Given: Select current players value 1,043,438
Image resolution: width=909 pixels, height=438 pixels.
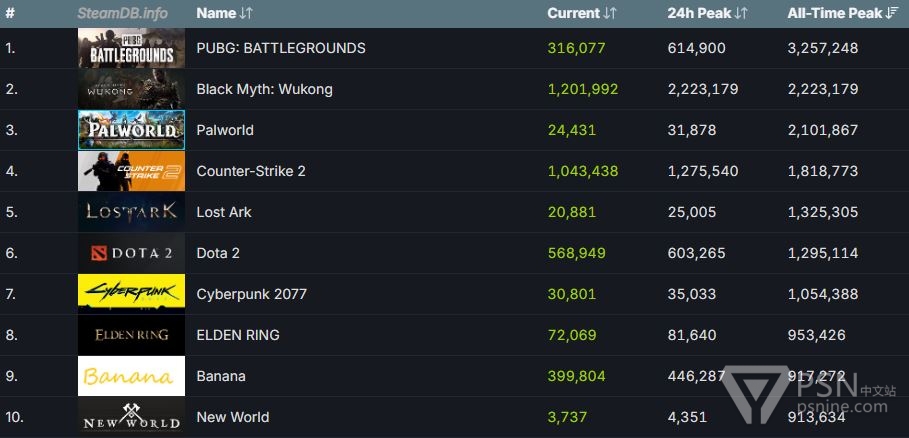Looking at the screenshot, I should click(583, 171).
